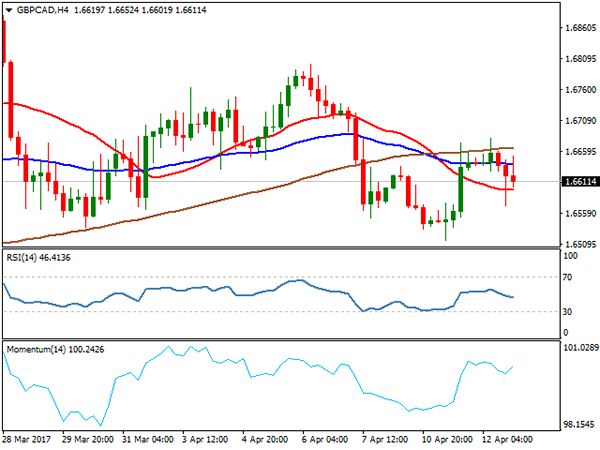Select the 1.65095 price axis label
The image size is (600, 450).
[x=580, y=244]
